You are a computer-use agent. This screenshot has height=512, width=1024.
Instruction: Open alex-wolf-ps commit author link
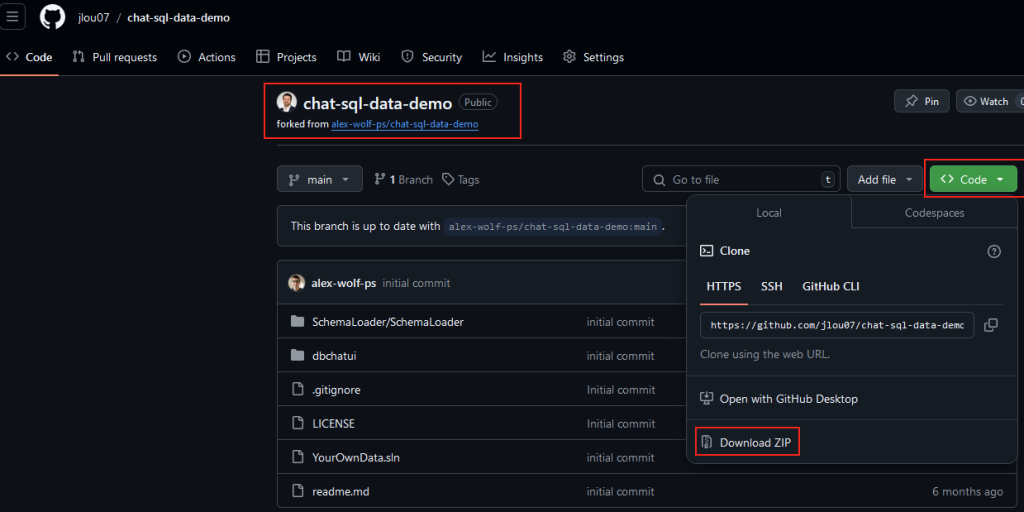point(344,283)
